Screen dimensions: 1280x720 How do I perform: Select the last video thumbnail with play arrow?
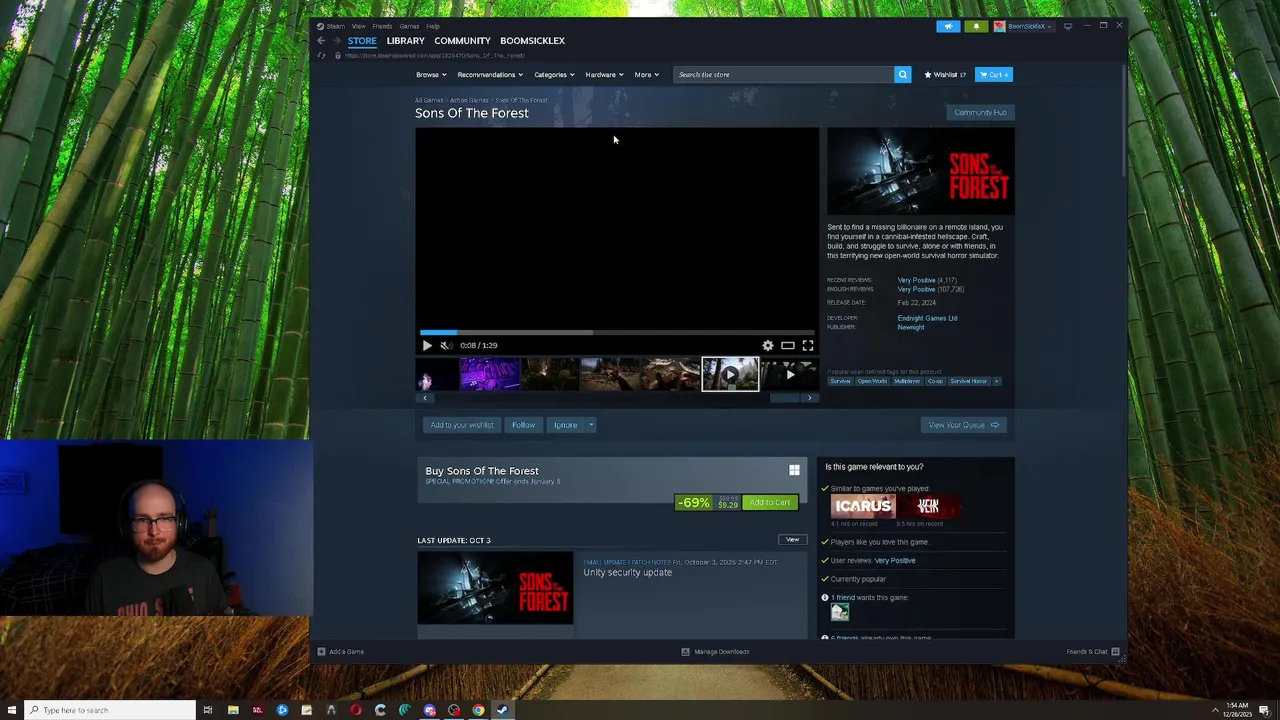tap(790, 374)
